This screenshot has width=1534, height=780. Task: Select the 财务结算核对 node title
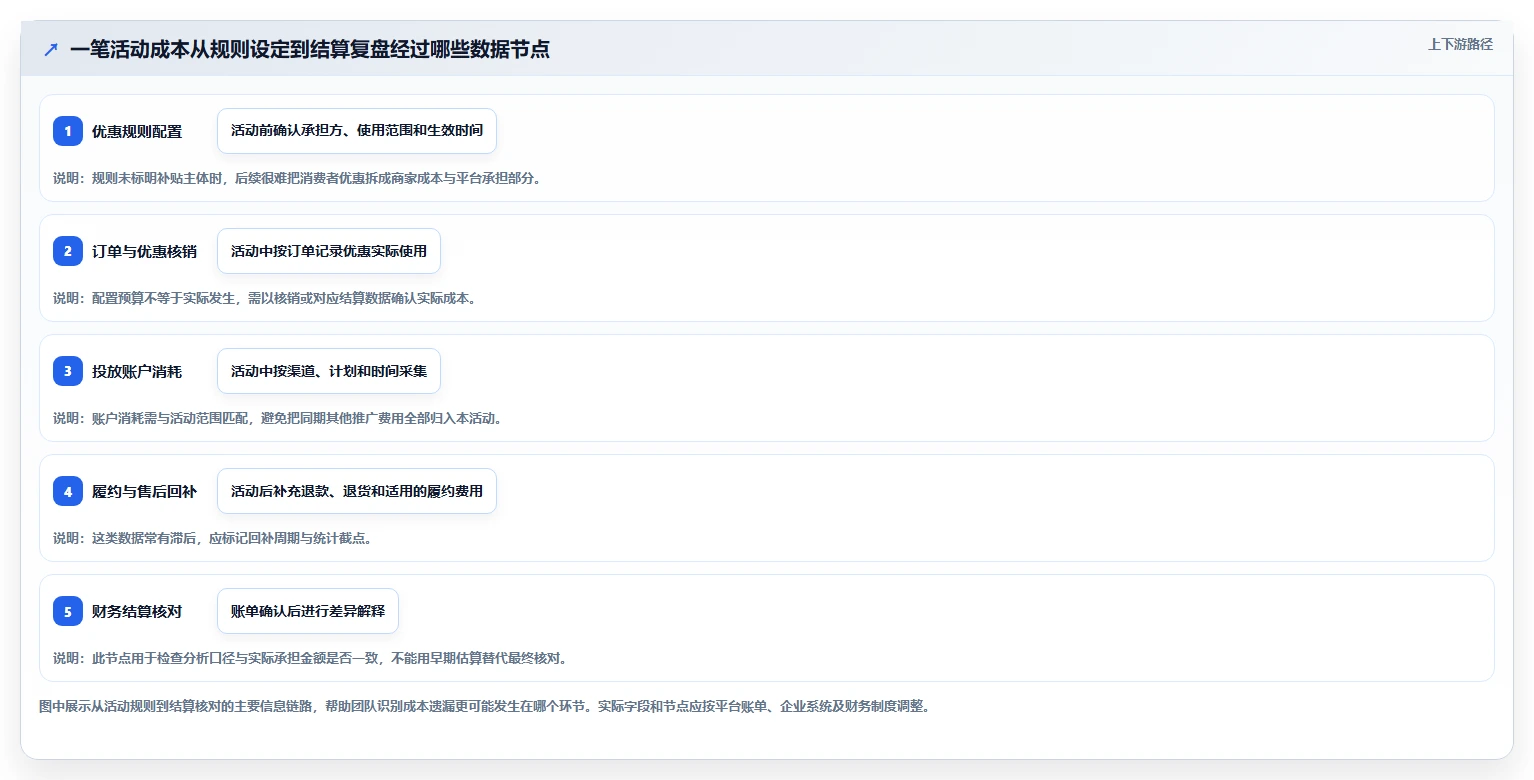(137, 611)
